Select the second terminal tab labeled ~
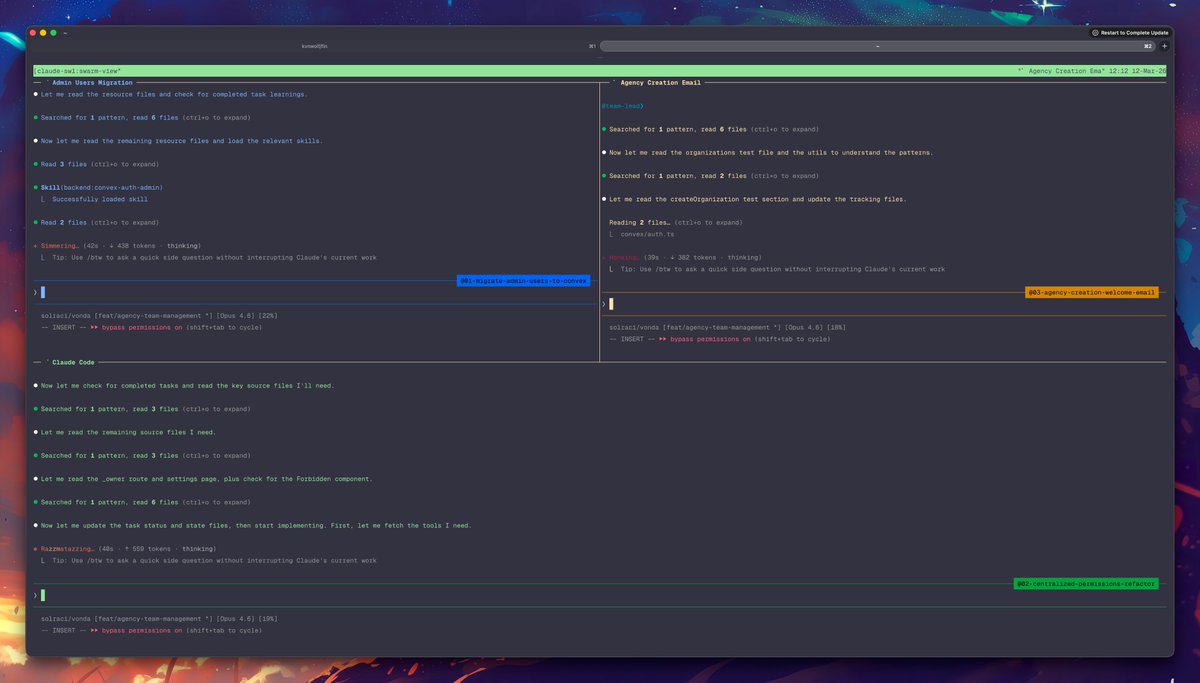The width and height of the screenshot is (1200, 683). [878, 46]
